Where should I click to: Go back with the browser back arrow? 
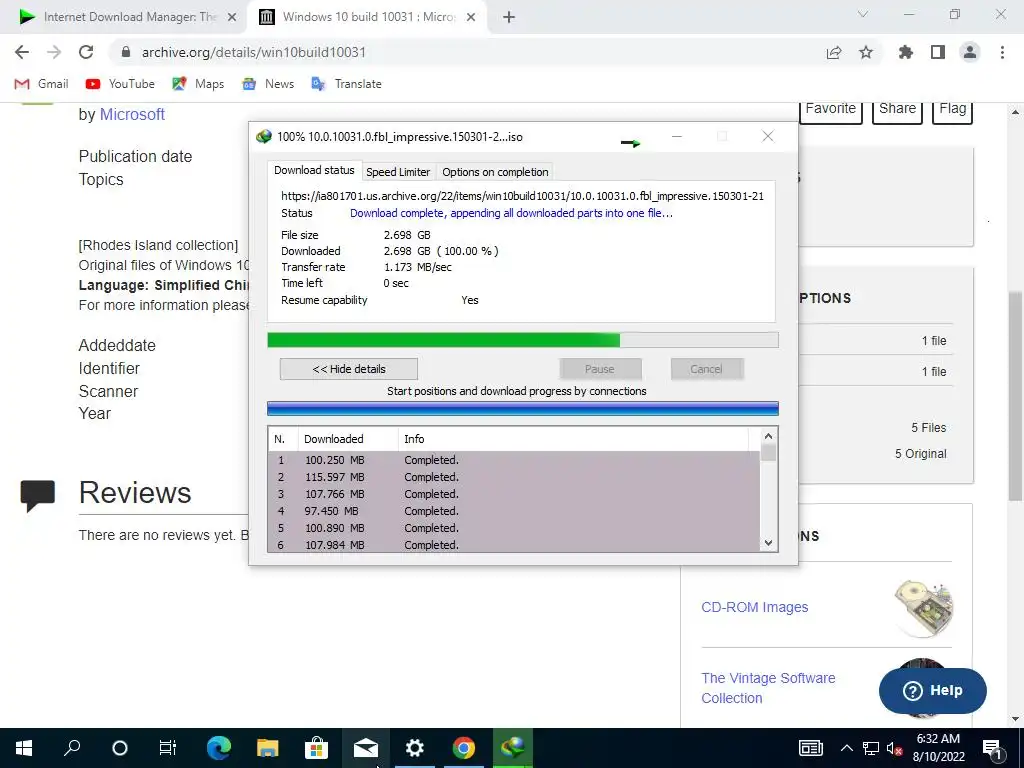pos(22,52)
